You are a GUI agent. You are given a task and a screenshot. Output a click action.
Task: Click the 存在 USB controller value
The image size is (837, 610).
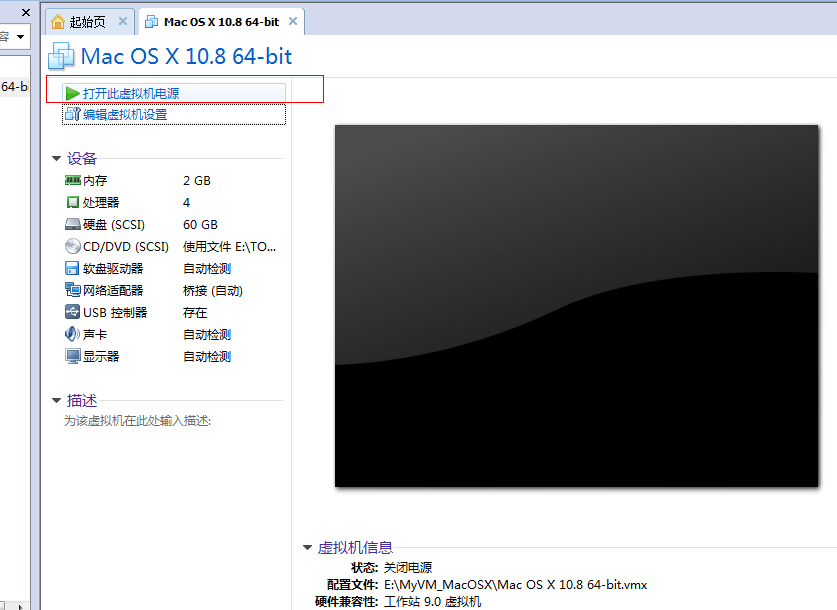(195, 312)
